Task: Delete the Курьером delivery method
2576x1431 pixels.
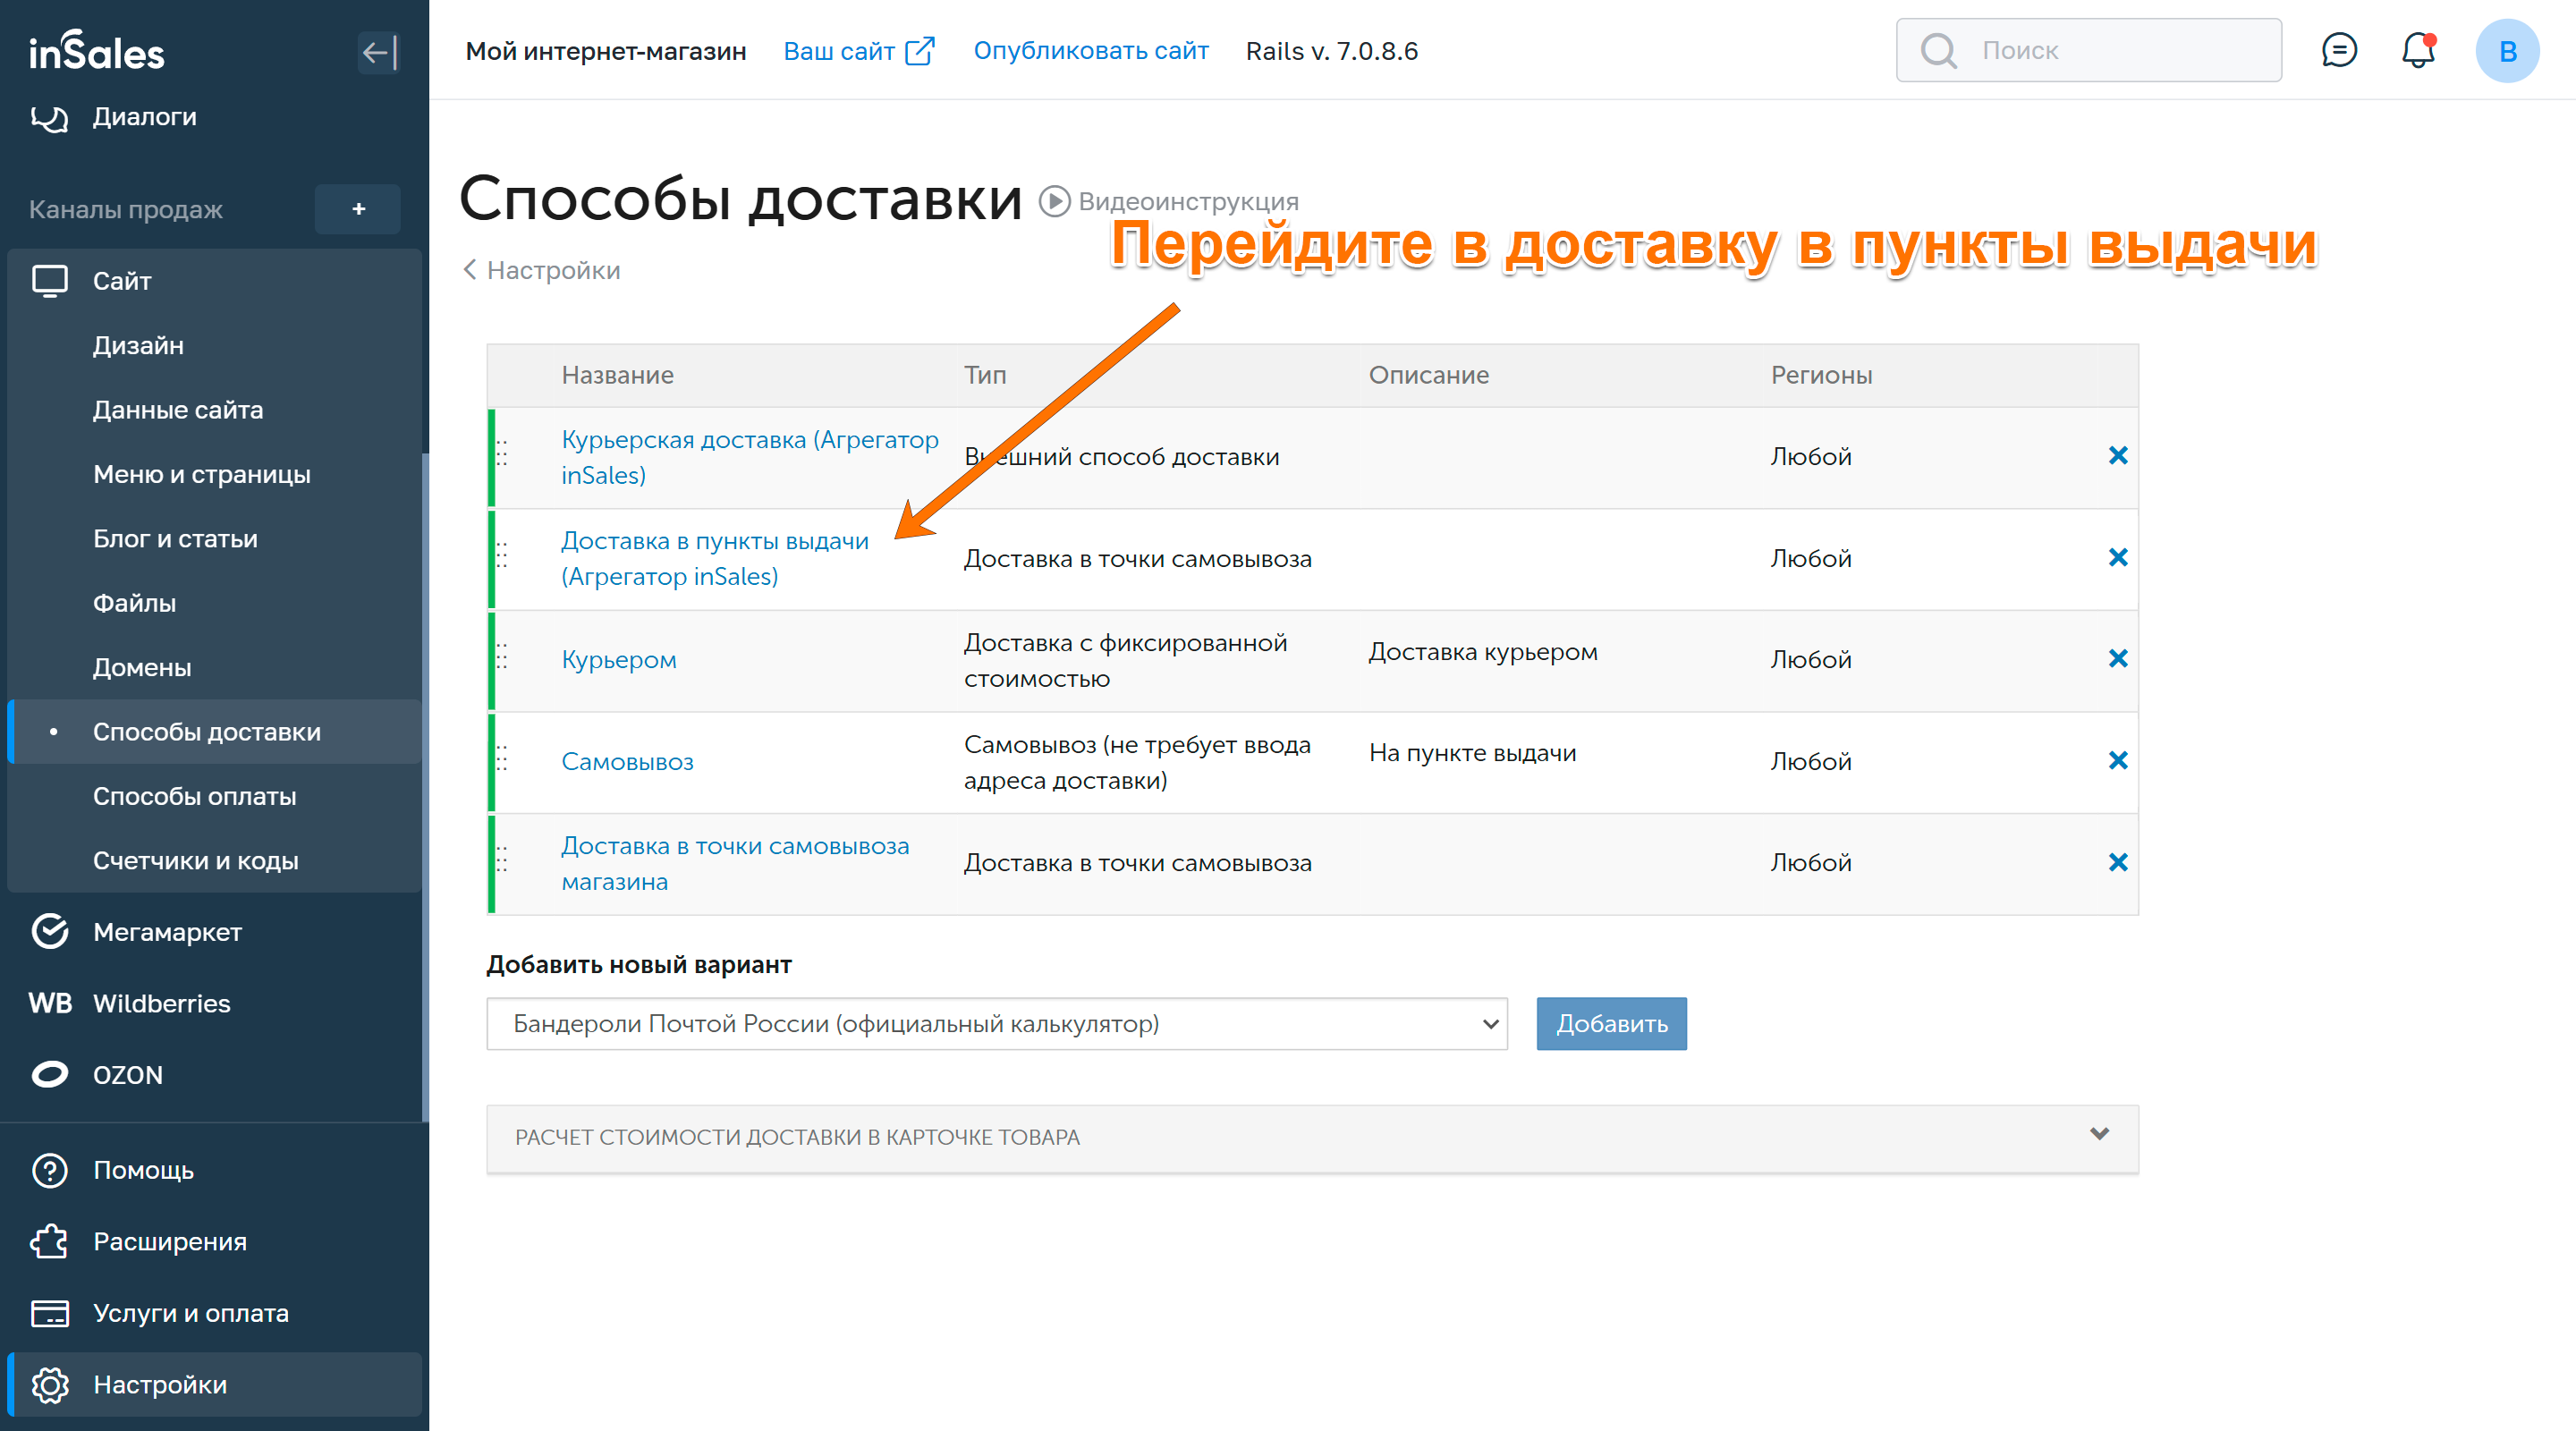Action: coord(2117,659)
